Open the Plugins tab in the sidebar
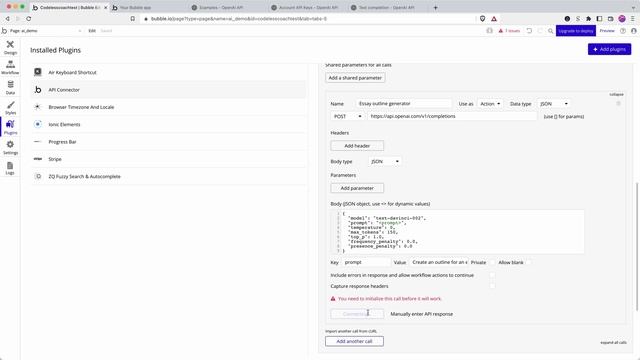Viewport: 640px width, 360px height. pos(10,127)
